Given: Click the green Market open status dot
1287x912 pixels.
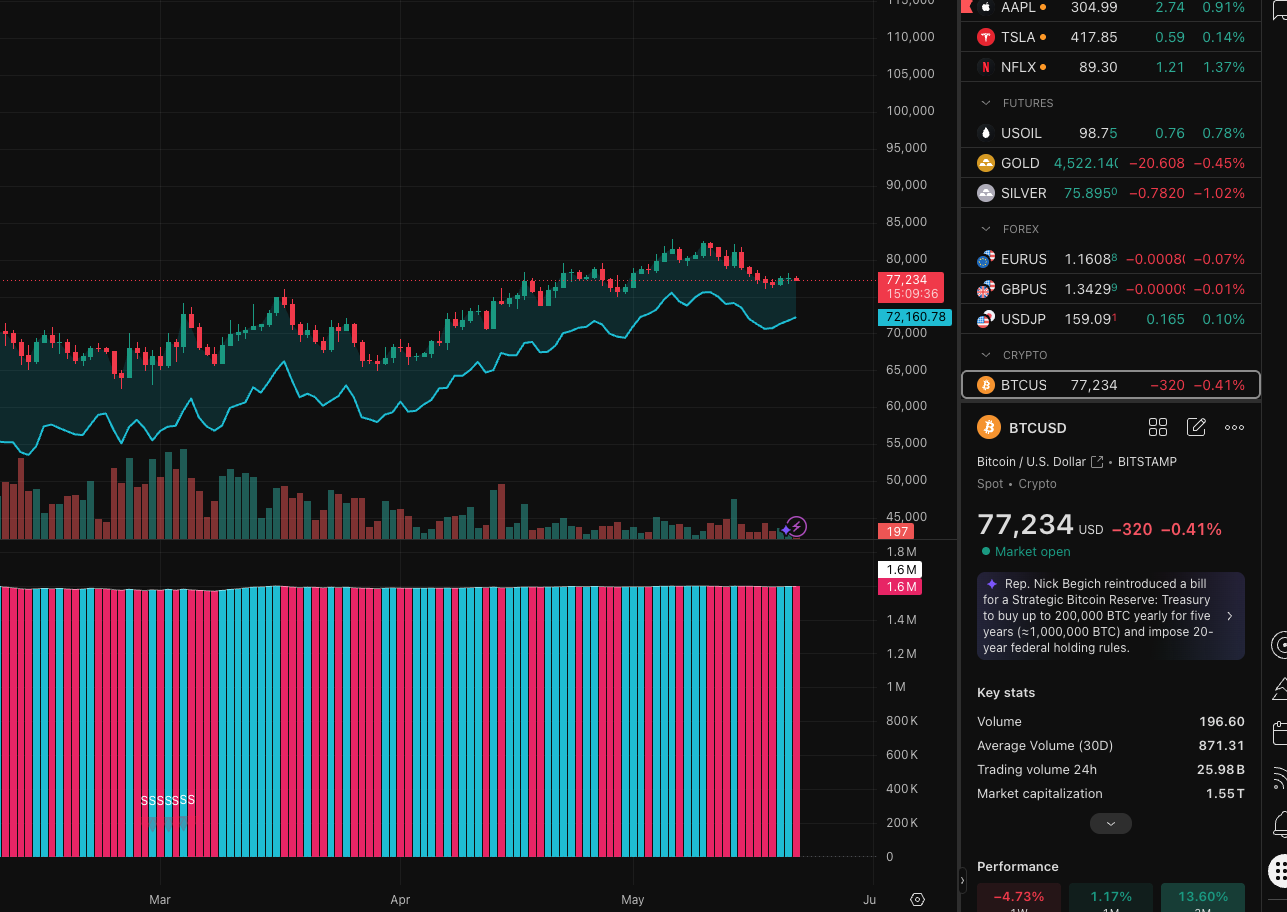Looking at the screenshot, I should click(x=986, y=552).
